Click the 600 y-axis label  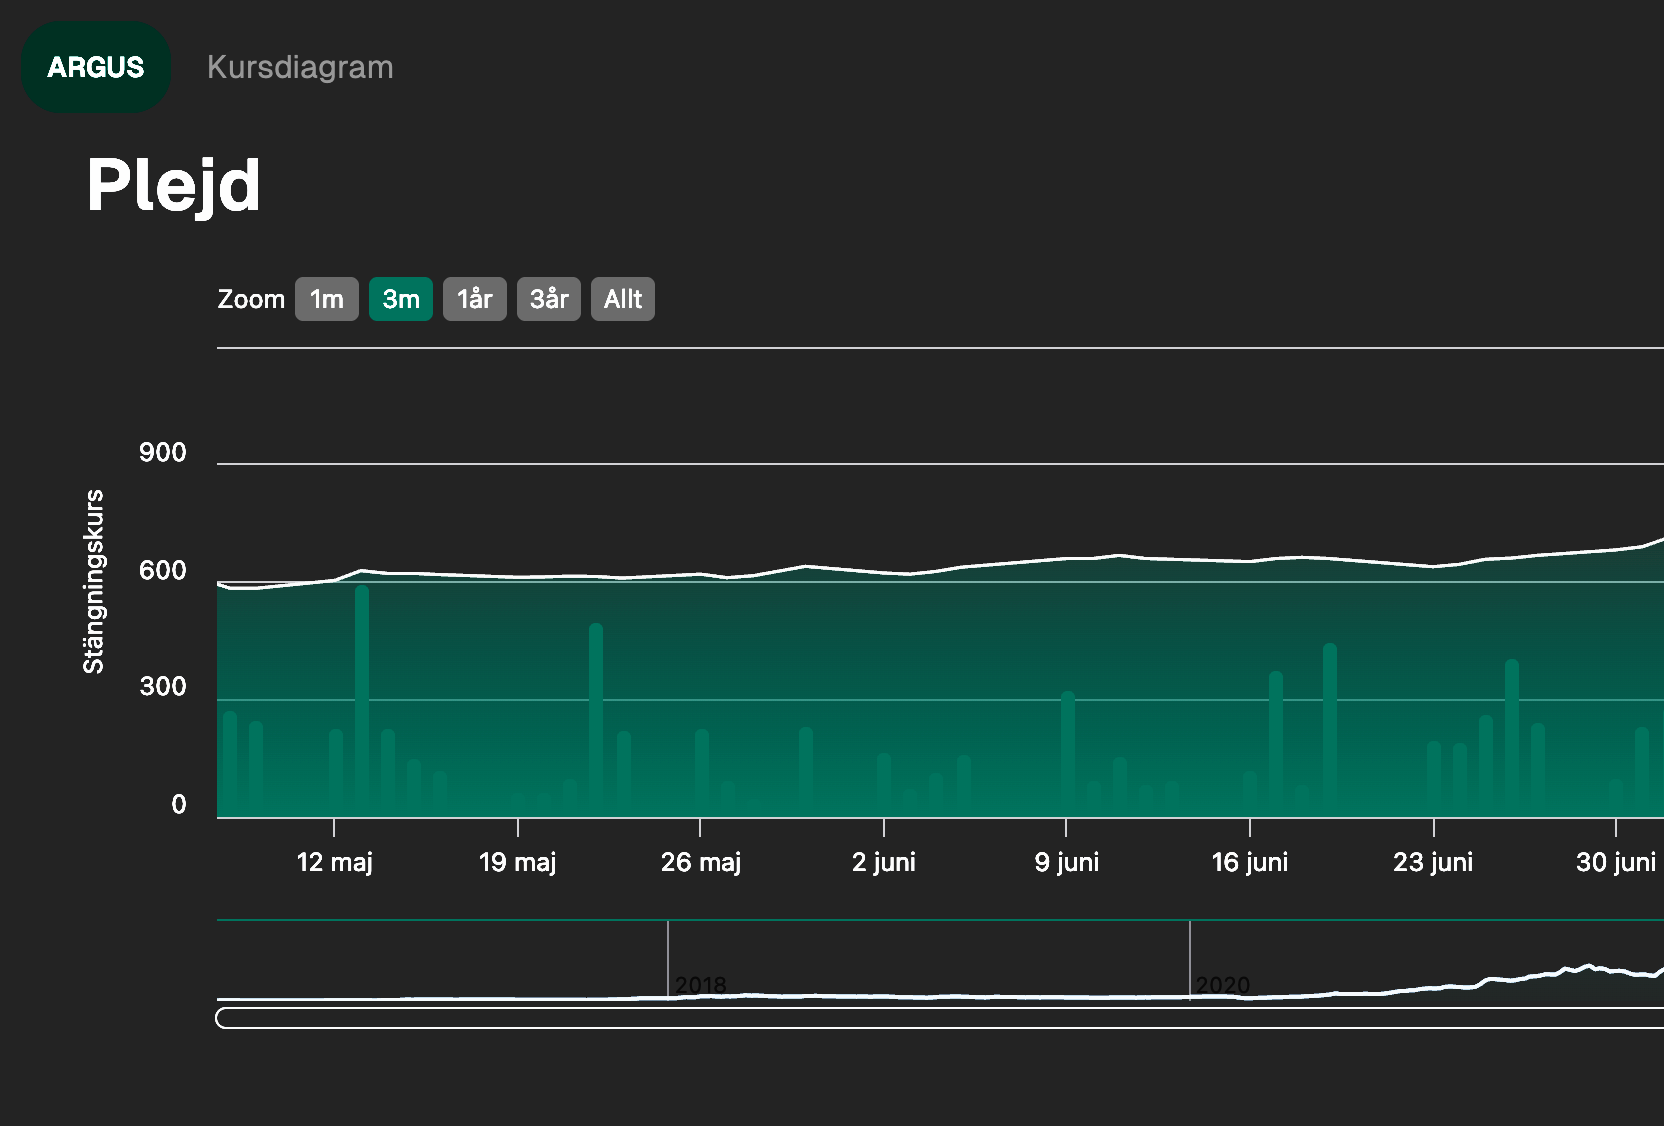[x=163, y=570]
